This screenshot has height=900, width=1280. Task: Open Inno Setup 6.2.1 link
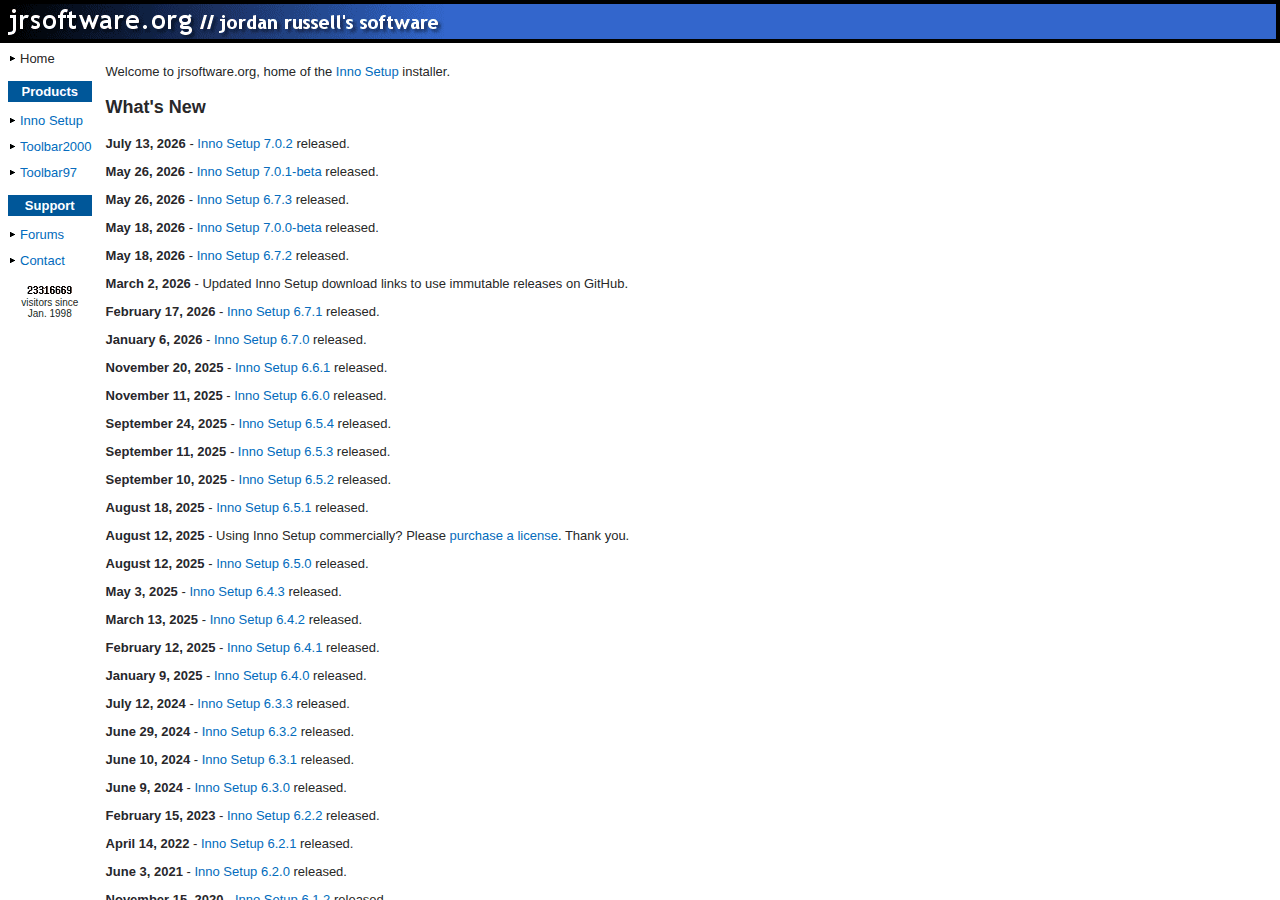coord(249,844)
